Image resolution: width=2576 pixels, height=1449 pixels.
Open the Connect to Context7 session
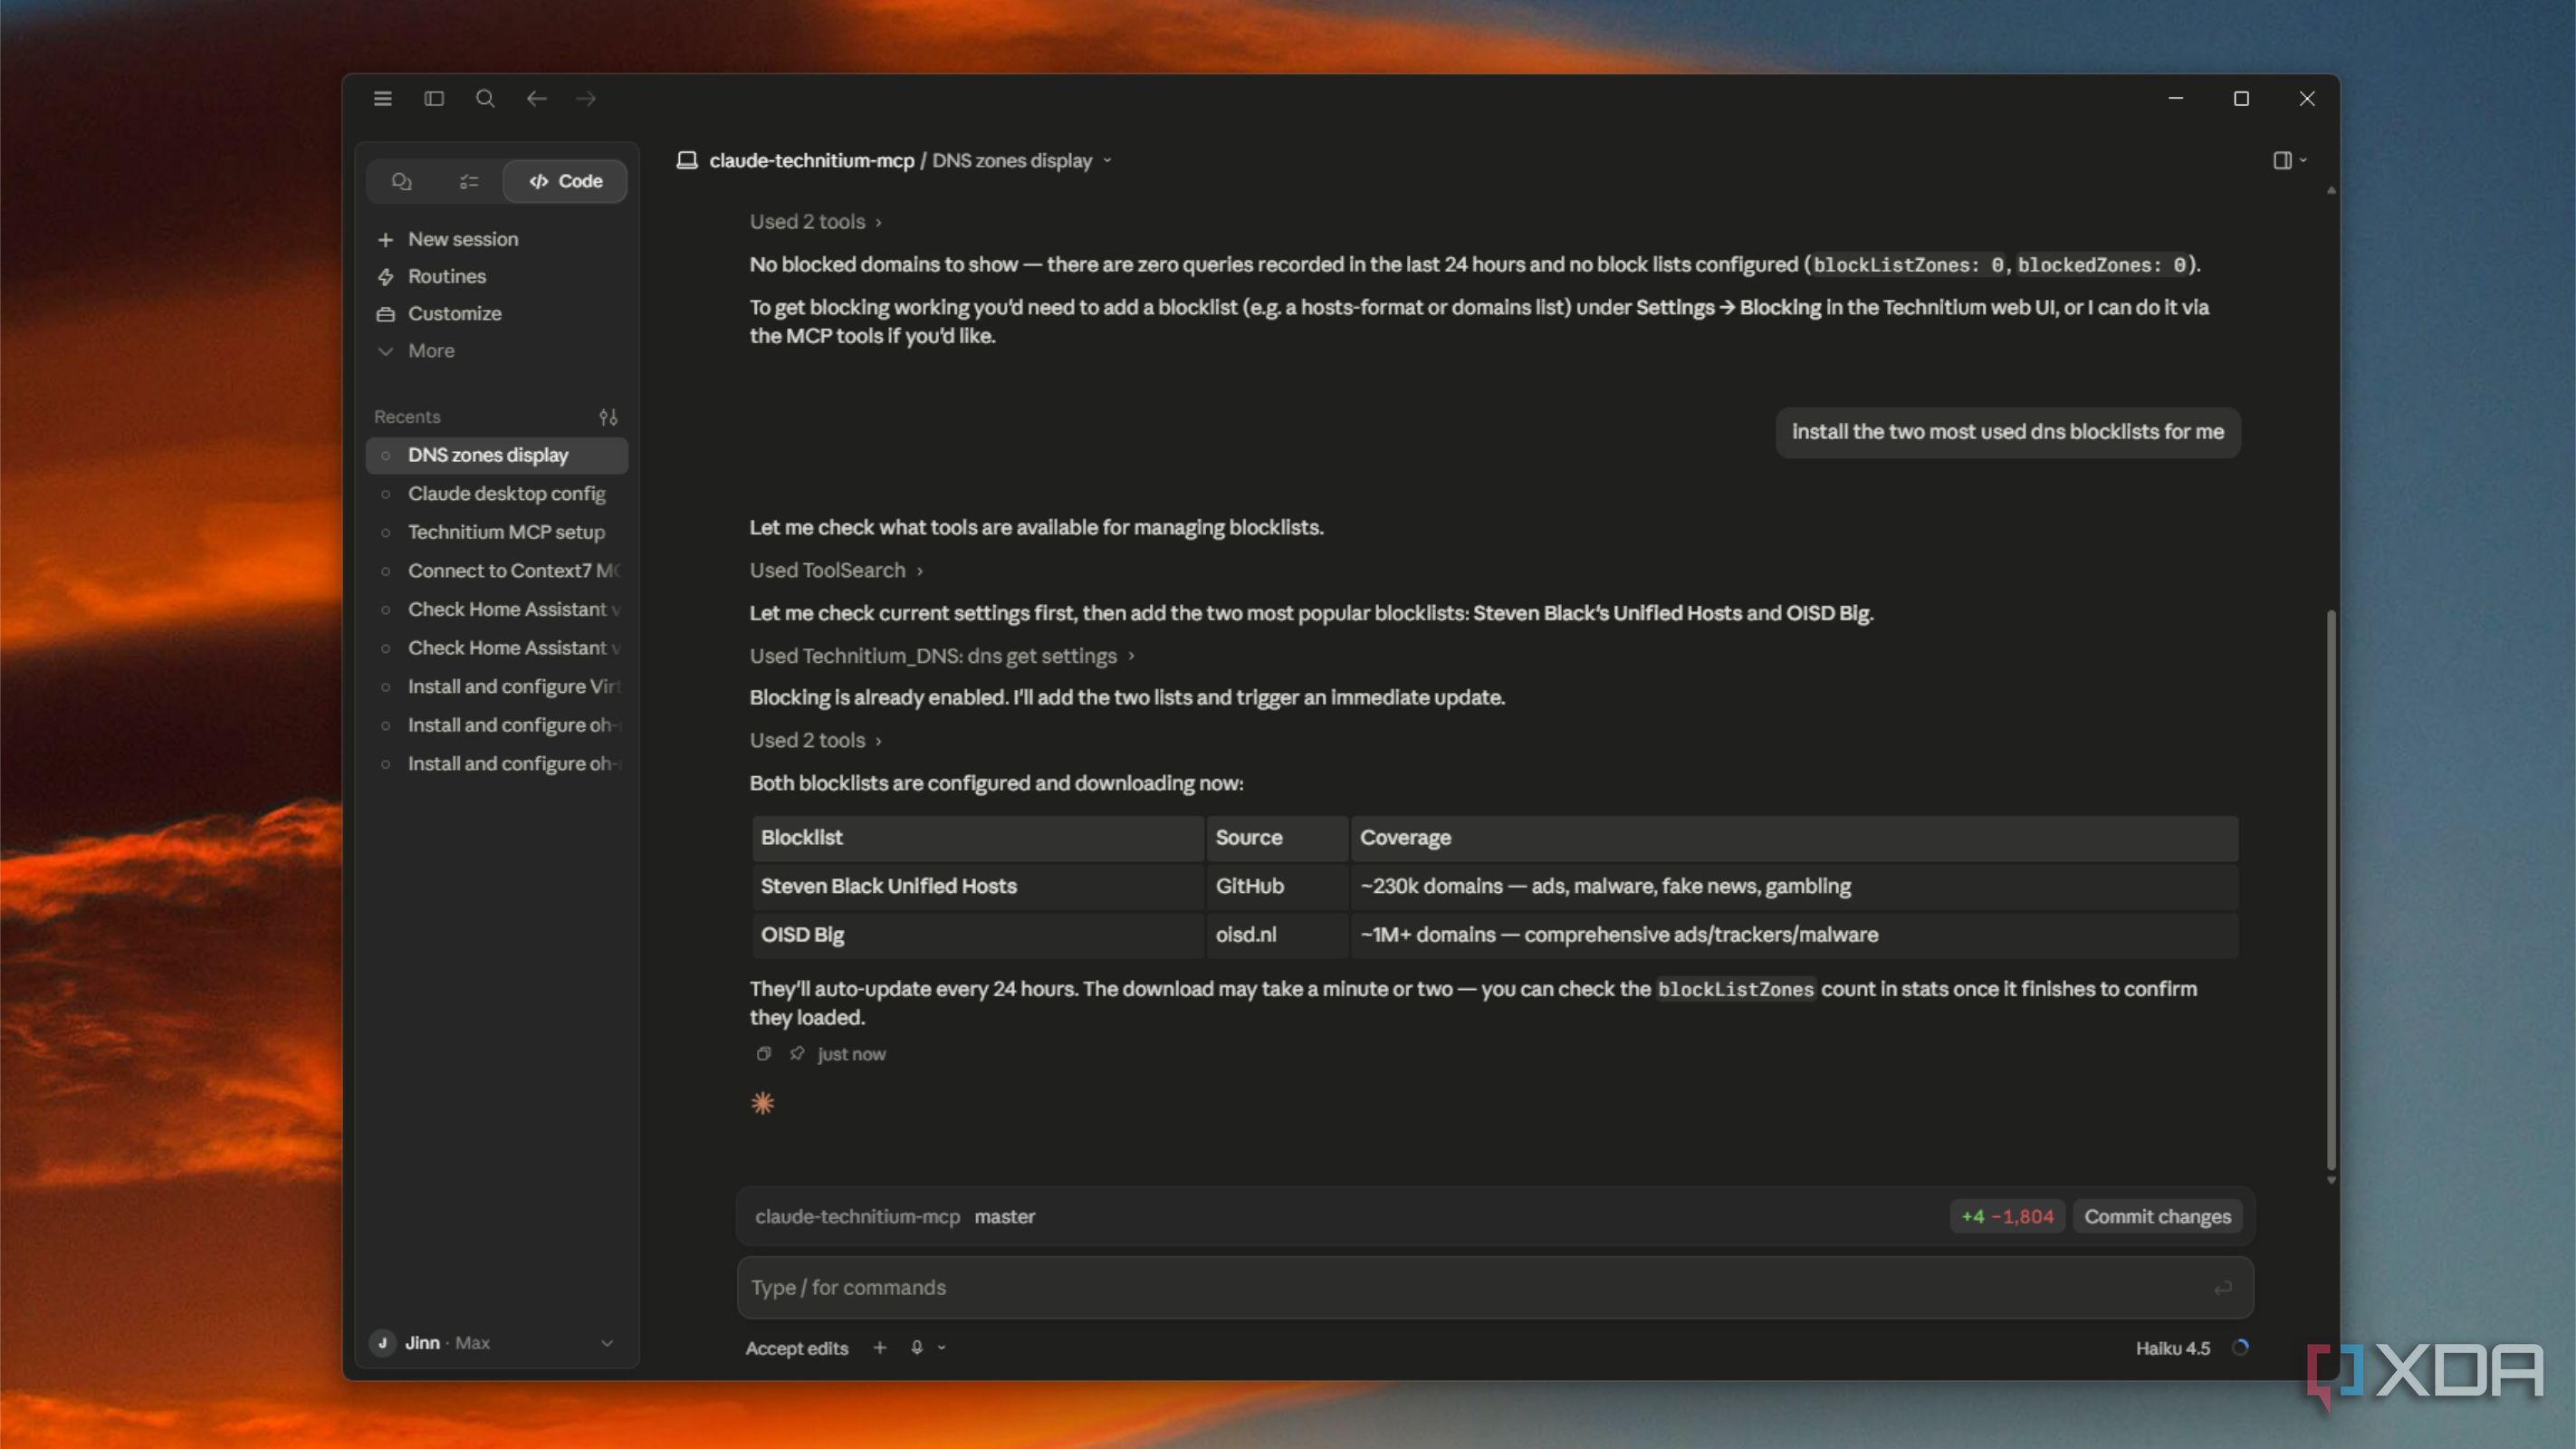click(x=497, y=571)
